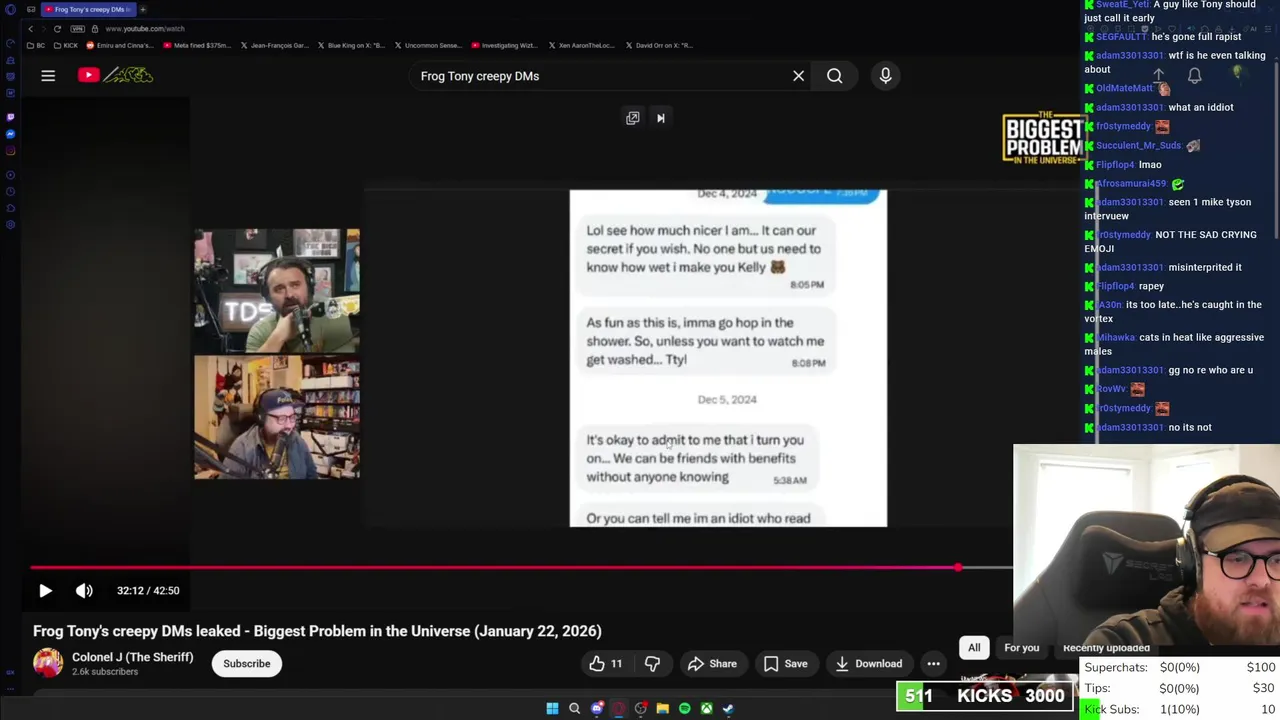Click the '2.6k subscribers' text
Image resolution: width=1280 pixels, height=720 pixels.
[x=105, y=672]
